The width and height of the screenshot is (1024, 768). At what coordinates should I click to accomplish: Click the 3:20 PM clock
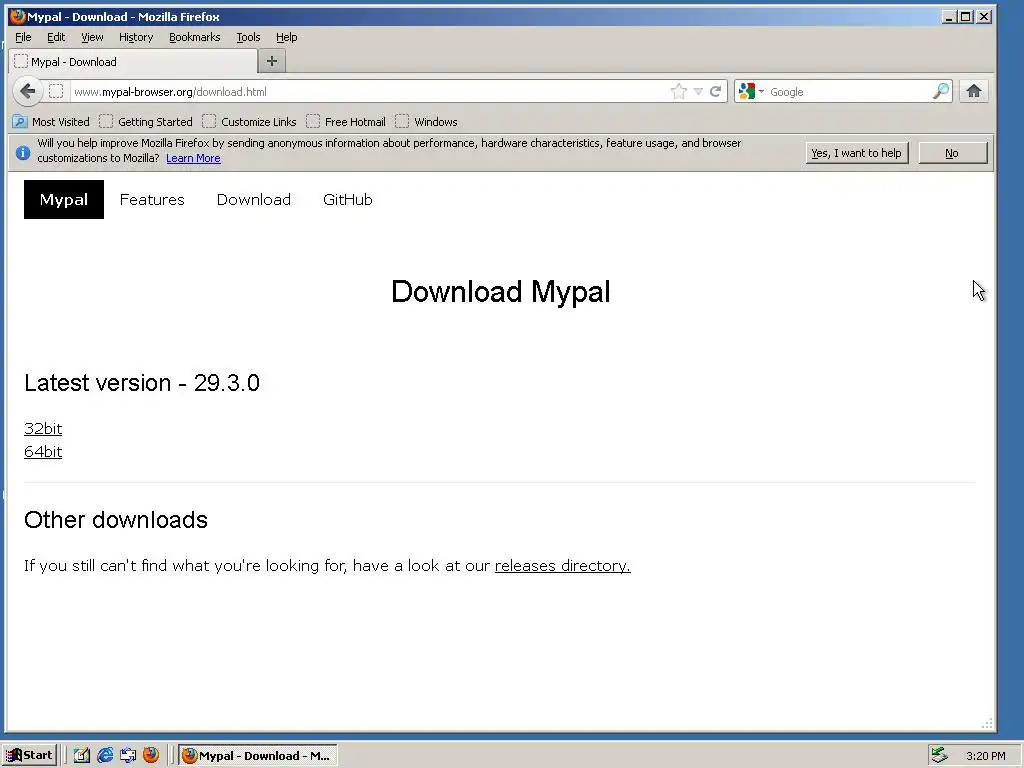click(985, 756)
